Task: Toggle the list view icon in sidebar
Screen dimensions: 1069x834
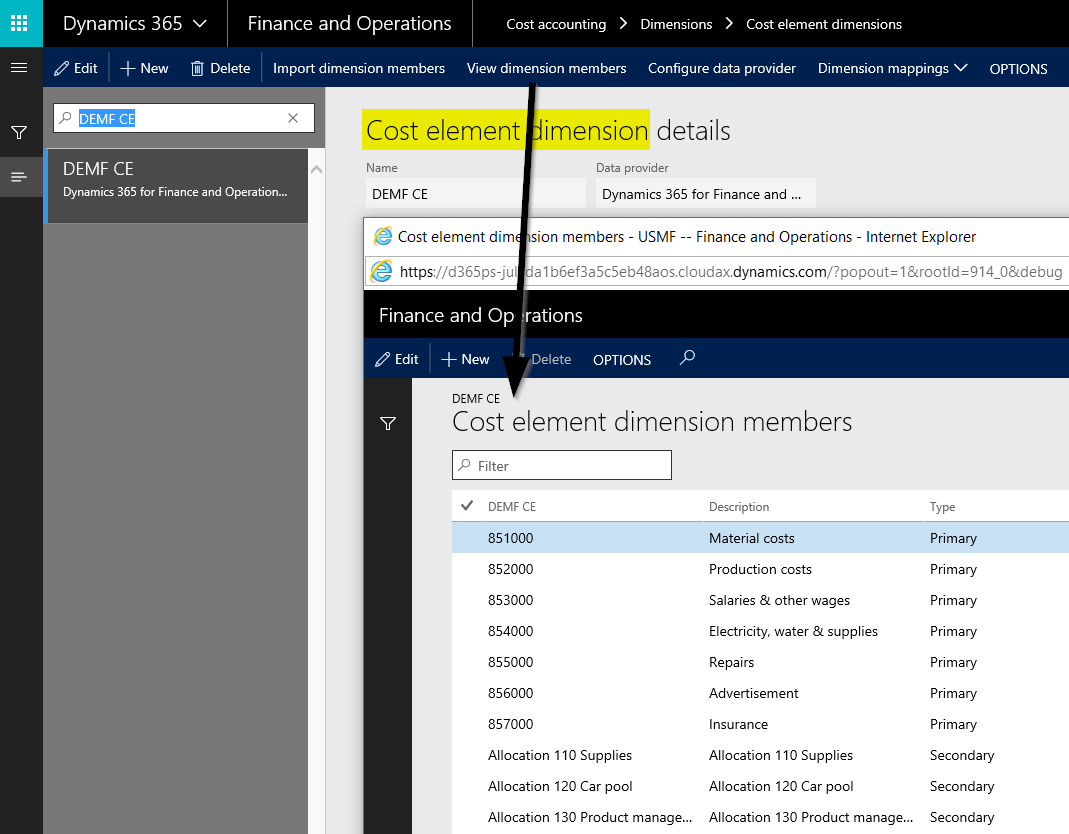Action: 19,177
